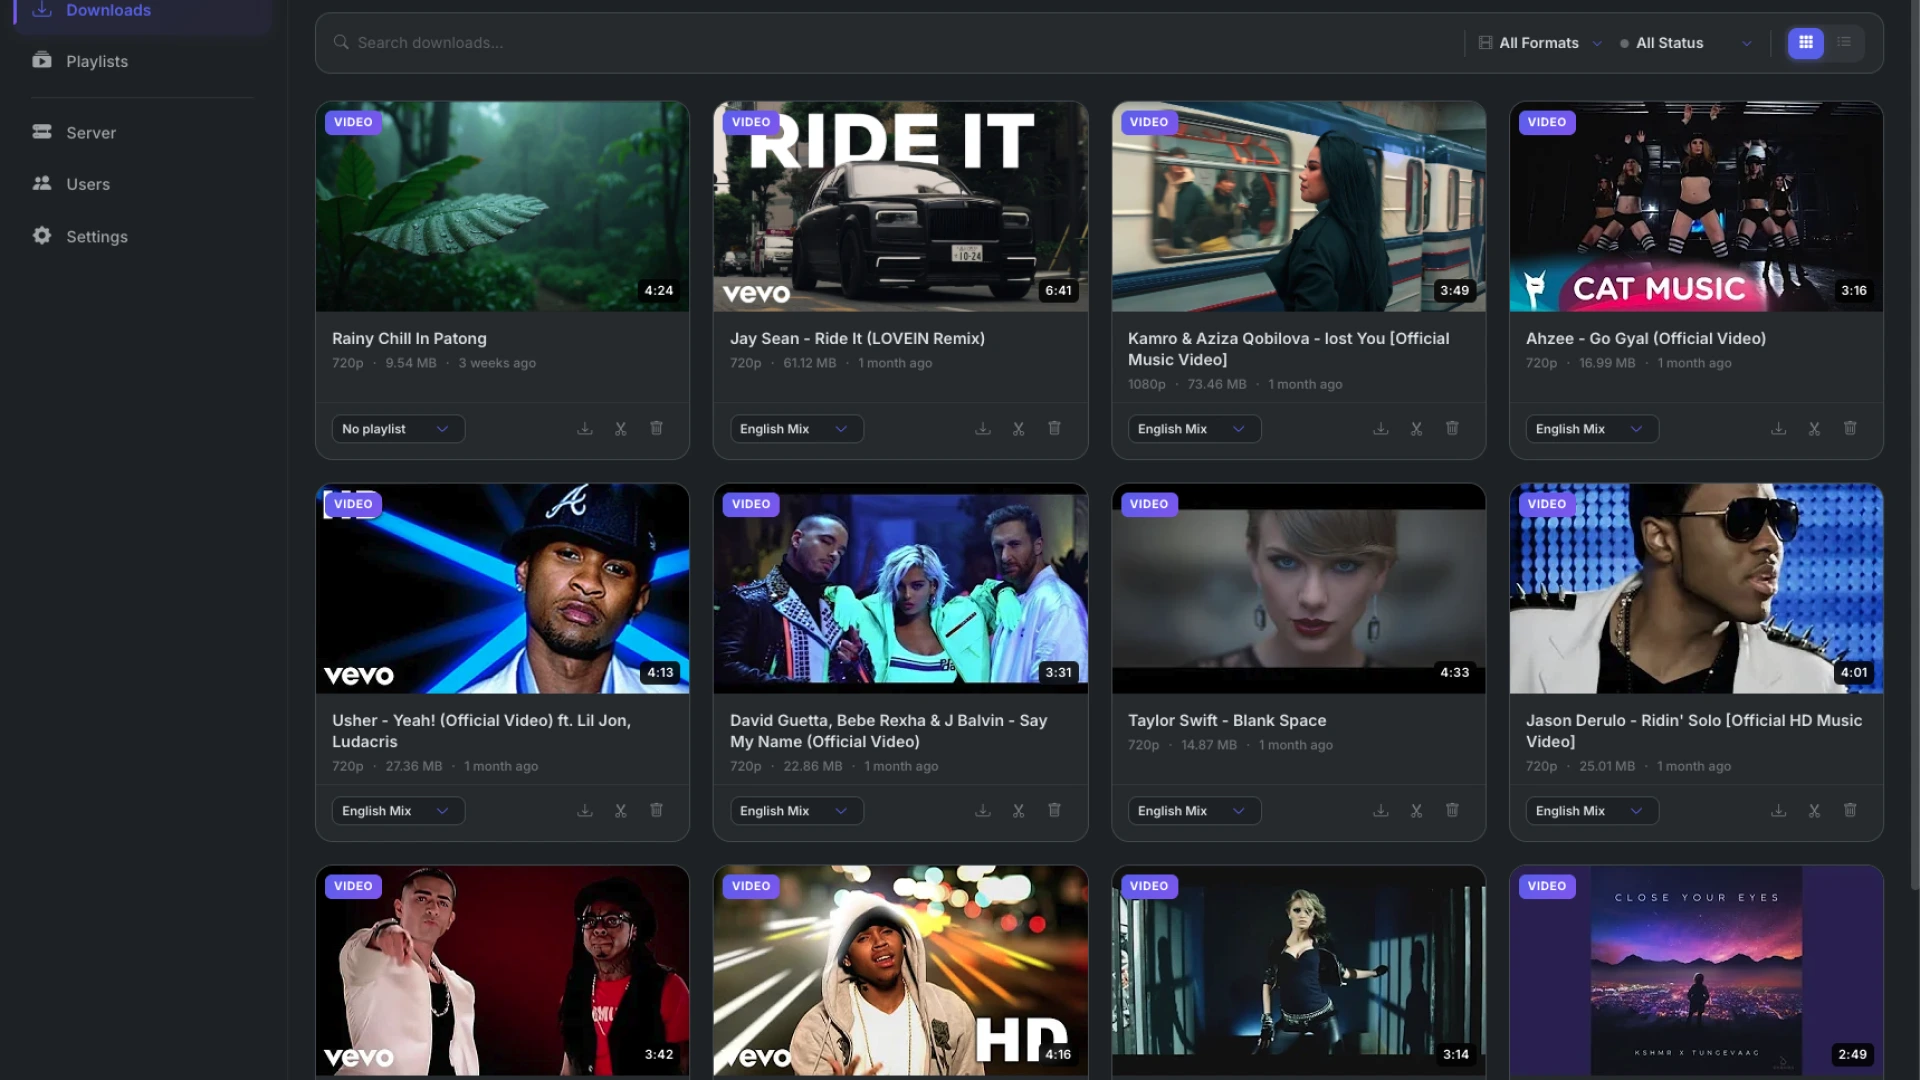This screenshot has height=1080, width=1920.
Task: Open Playlists in the sidebar
Action: pyautogui.click(x=142, y=61)
